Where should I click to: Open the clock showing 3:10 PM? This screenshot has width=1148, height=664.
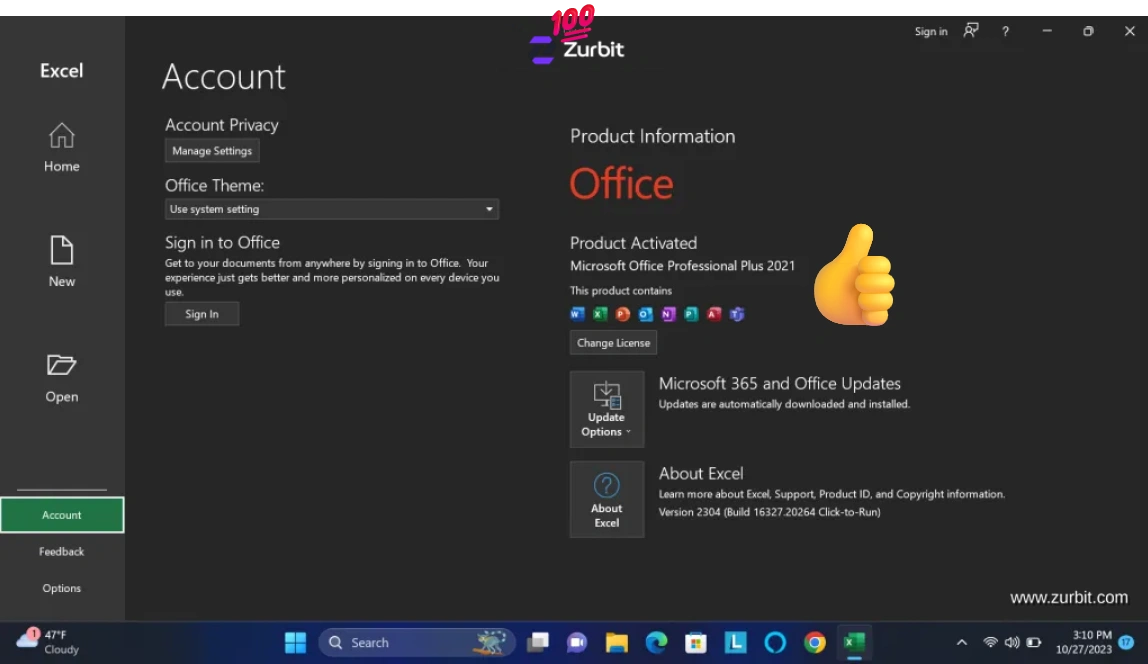1084,642
